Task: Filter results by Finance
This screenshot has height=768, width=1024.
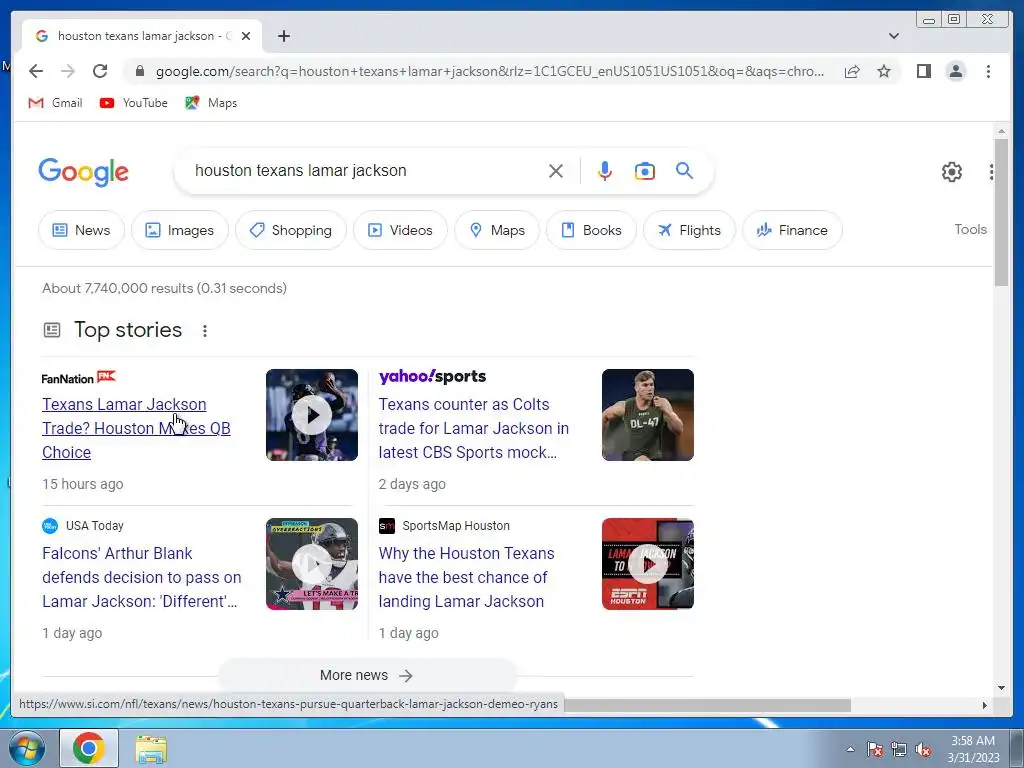Action: tap(792, 230)
